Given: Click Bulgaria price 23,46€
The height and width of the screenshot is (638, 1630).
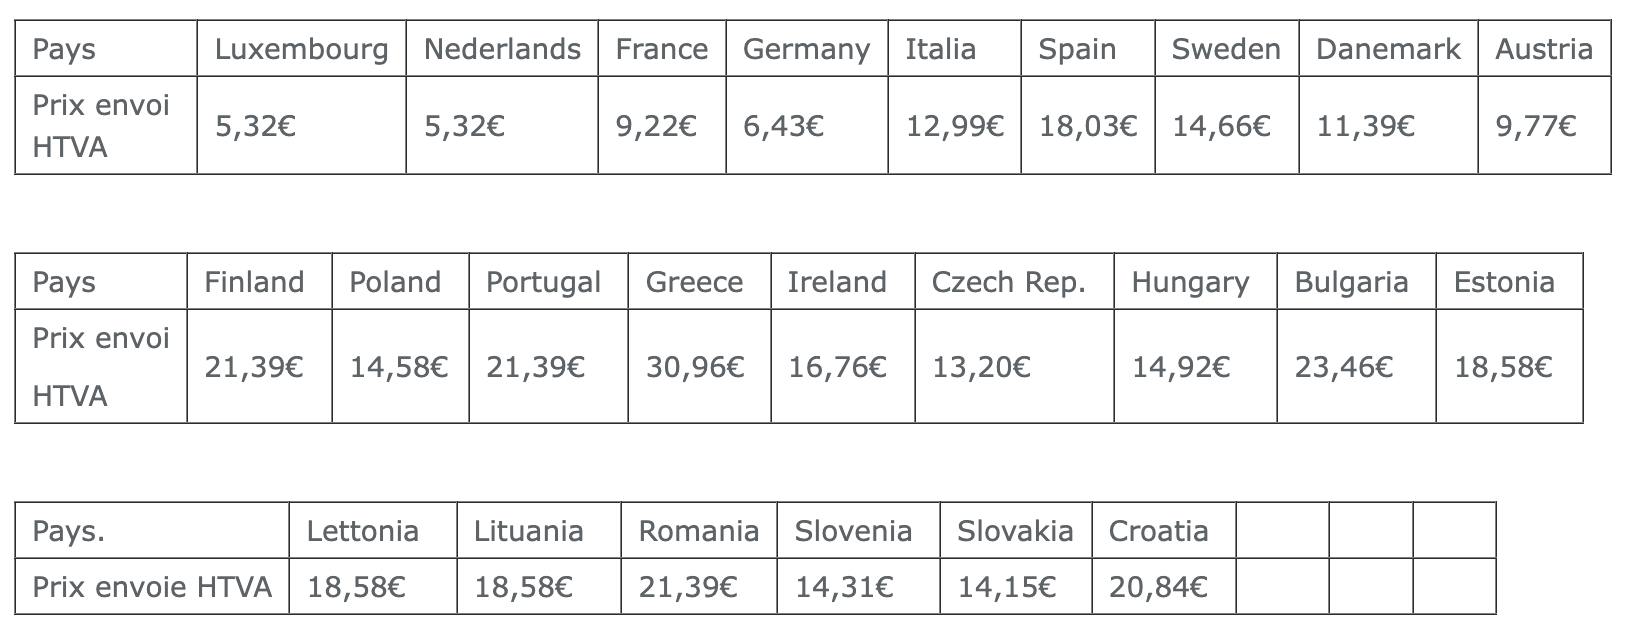Looking at the screenshot, I should point(1357,367).
